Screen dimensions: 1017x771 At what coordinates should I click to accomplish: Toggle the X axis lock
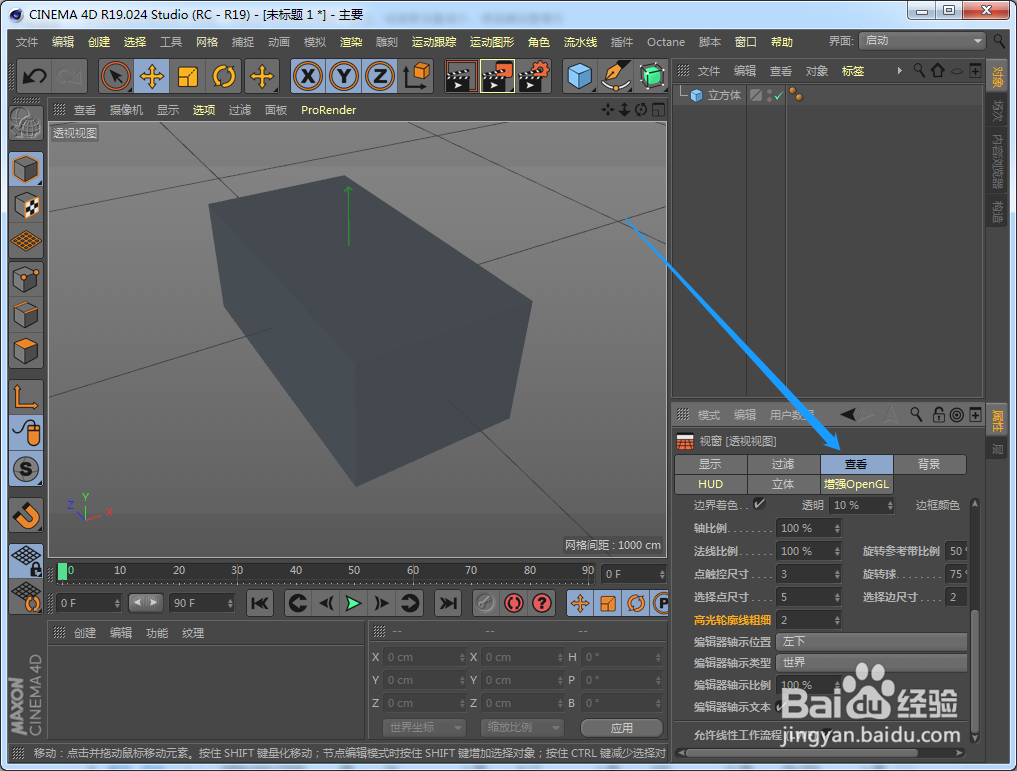click(x=308, y=77)
